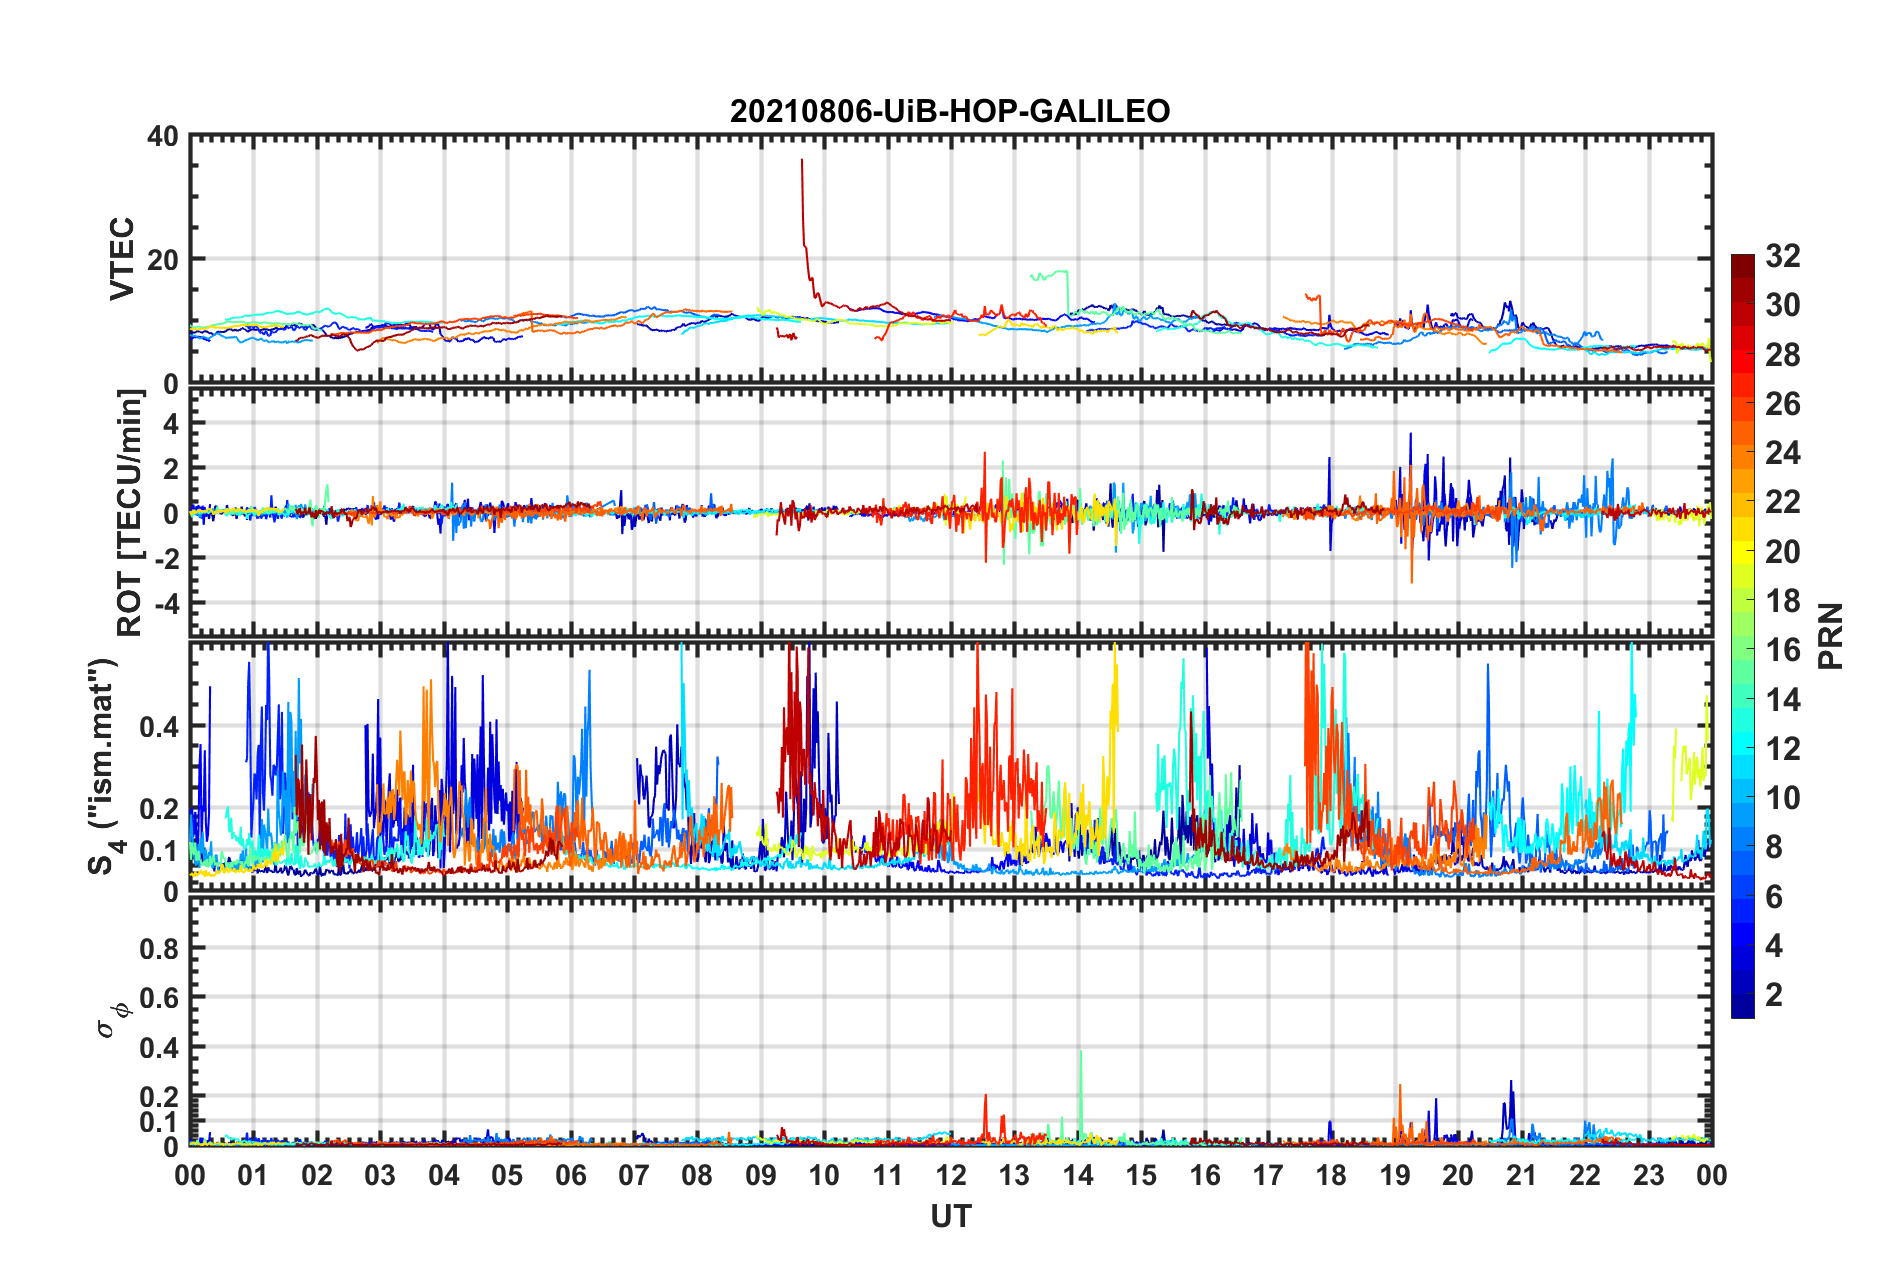This screenshot has height=1272, width=1902.
Task: Click hour label 03 on UT axis
Action: click(380, 1175)
